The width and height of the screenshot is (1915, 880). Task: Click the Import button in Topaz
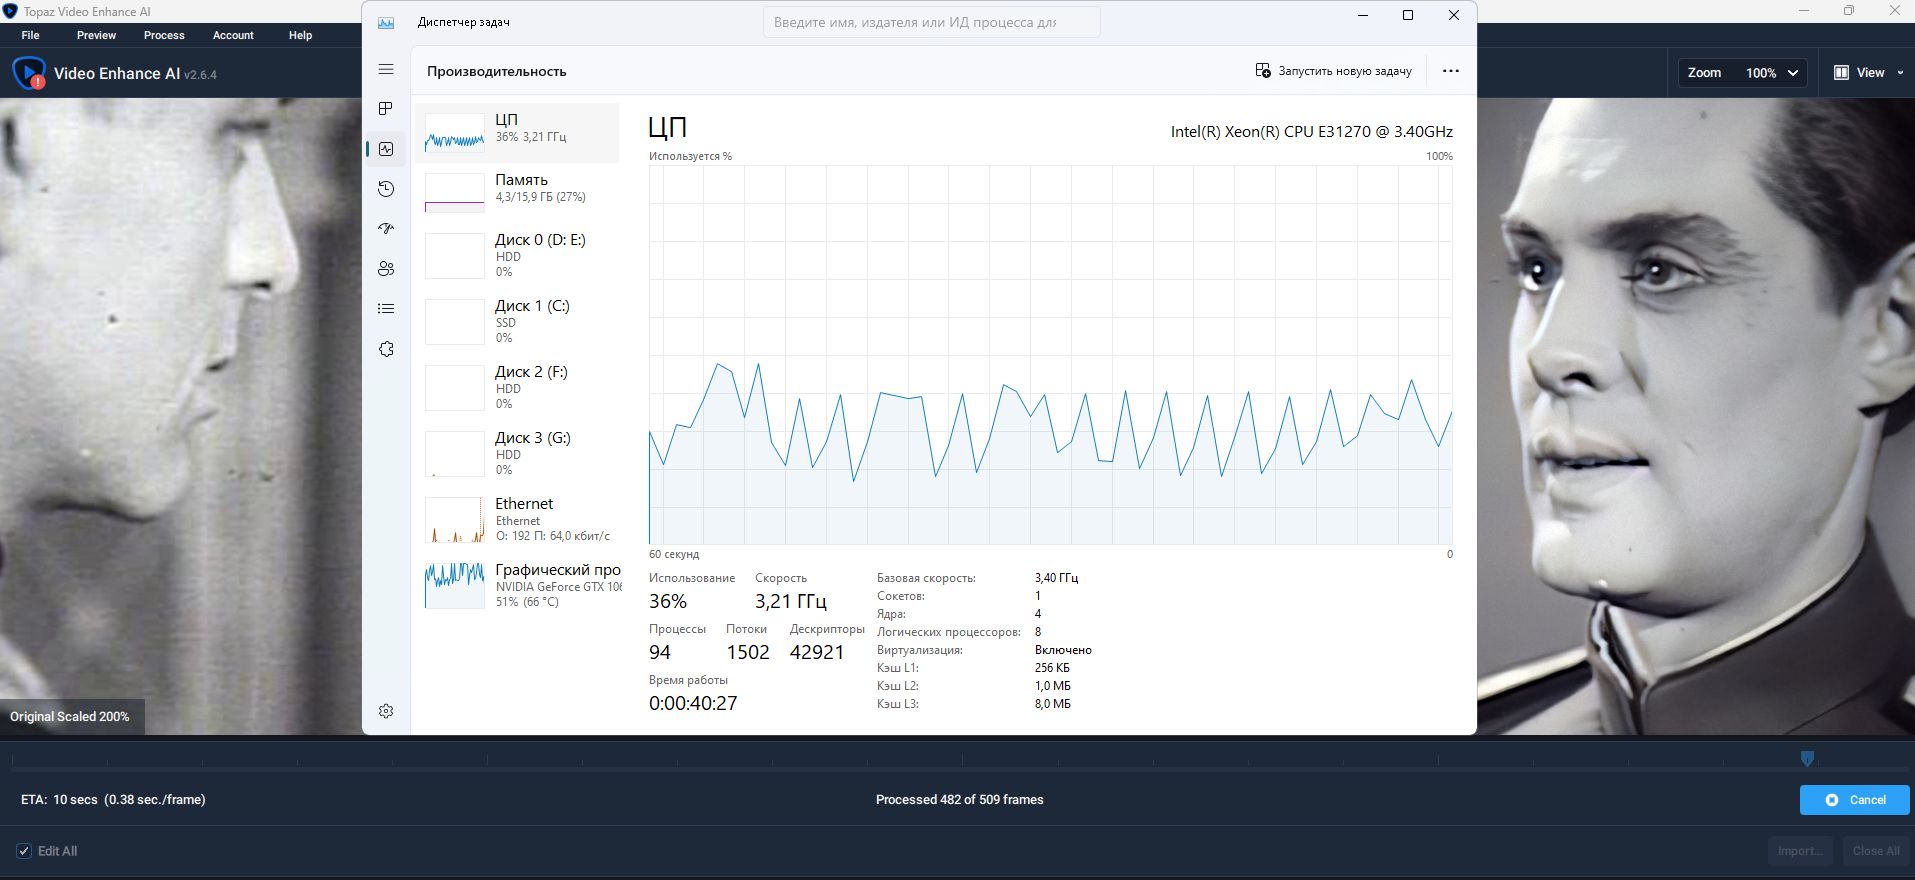click(x=1799, y=851)
